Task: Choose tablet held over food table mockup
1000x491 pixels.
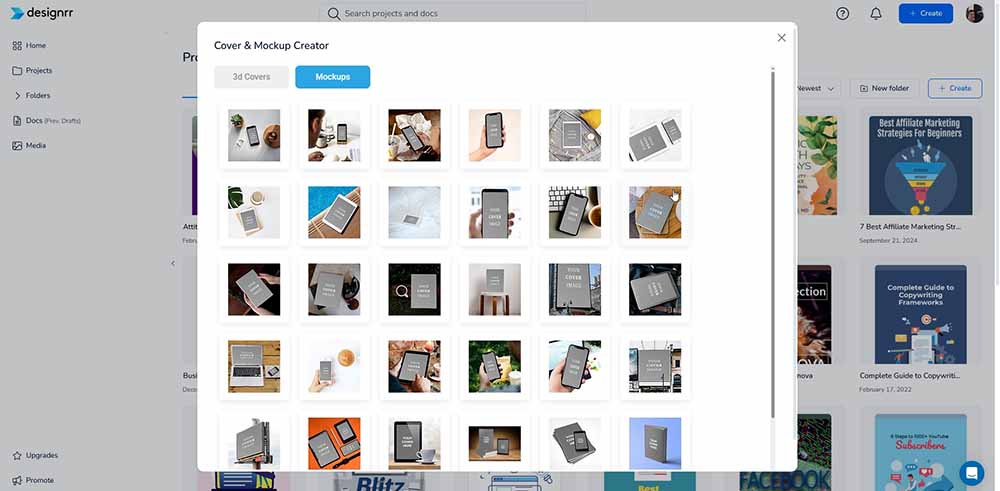Action: pyautogui.click(x=415, y=367)
